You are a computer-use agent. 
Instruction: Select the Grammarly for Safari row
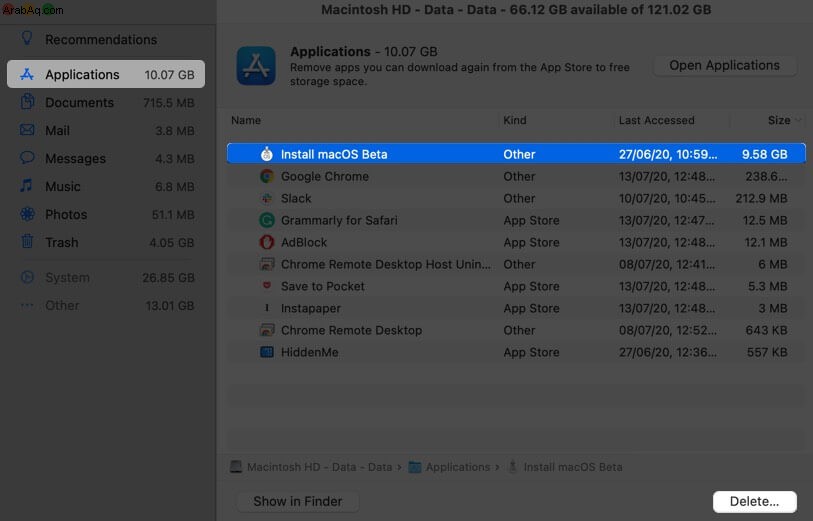pos(516,220)
